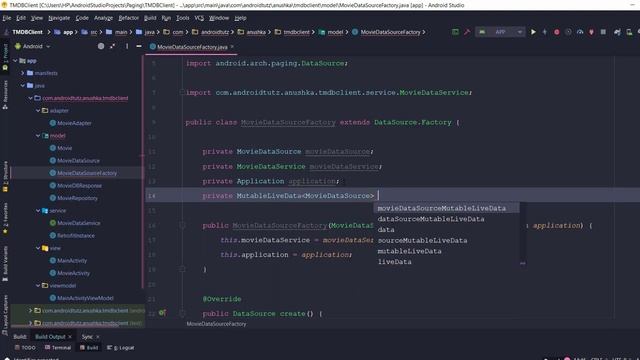Screen dimensions: 640x360
Task: Open the Project tool window sidebar button
Action: pos(5,56)
